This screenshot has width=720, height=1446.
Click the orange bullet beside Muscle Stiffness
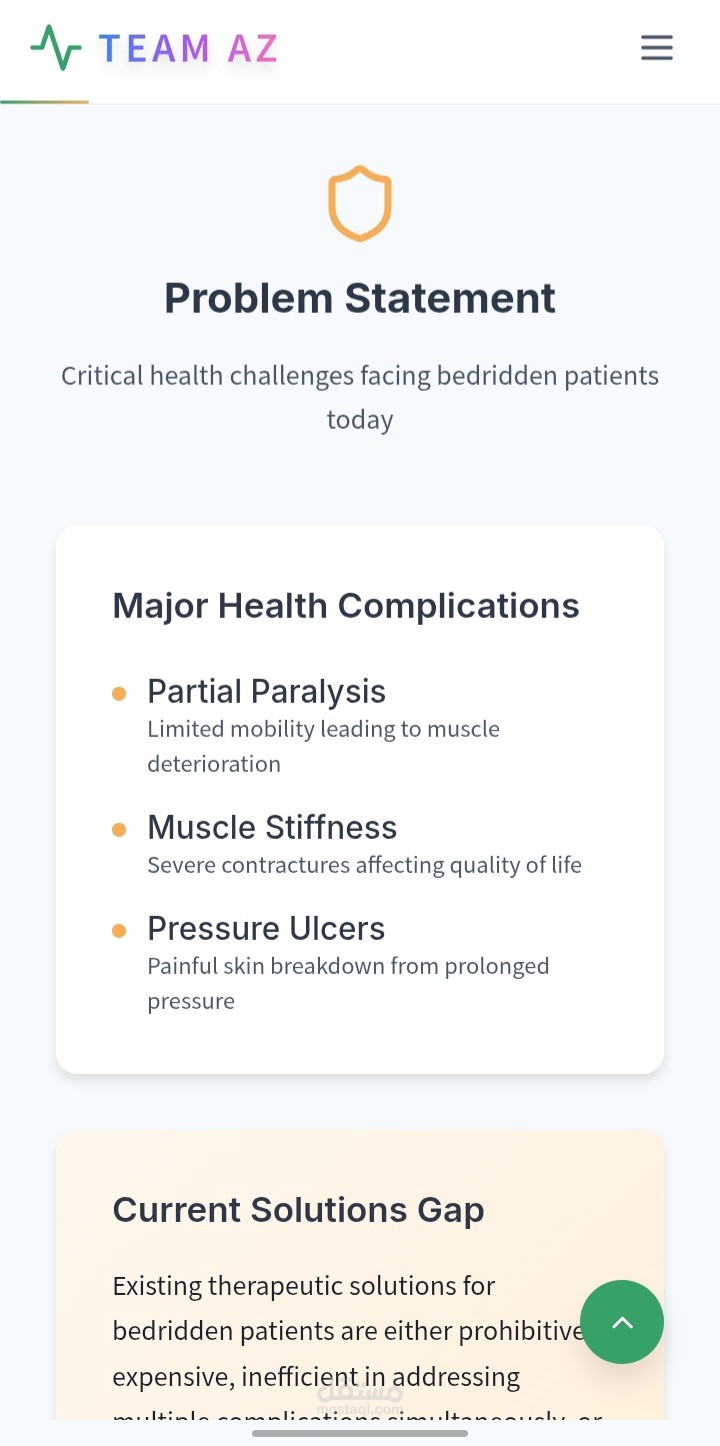click(x=119, y=829)
